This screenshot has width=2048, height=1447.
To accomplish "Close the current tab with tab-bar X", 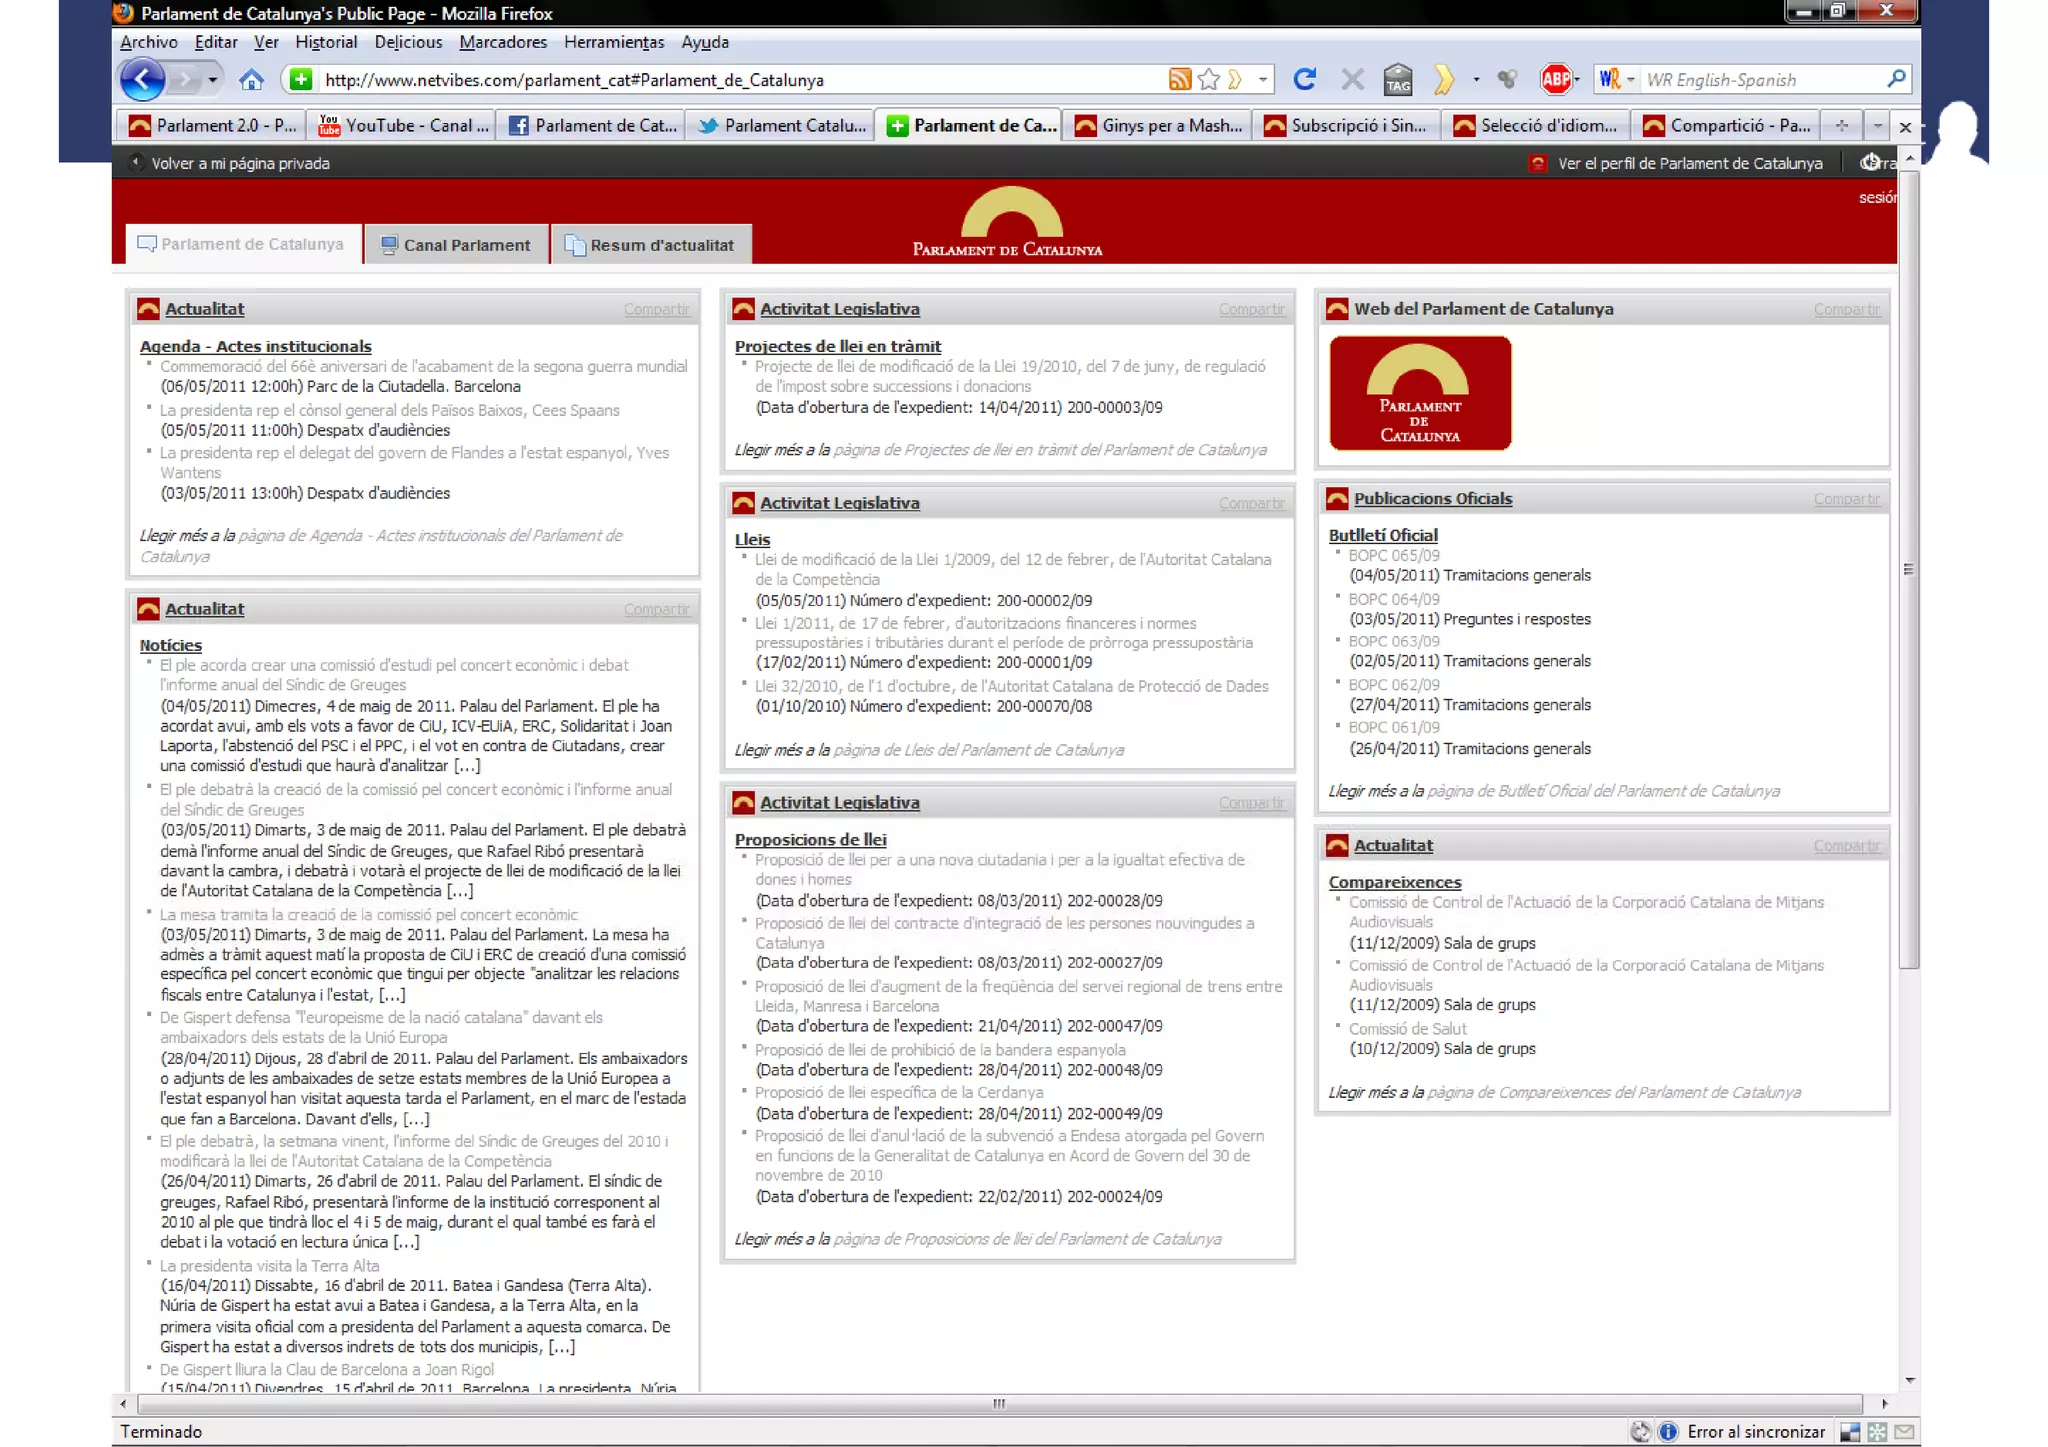I will [1905, 127].
